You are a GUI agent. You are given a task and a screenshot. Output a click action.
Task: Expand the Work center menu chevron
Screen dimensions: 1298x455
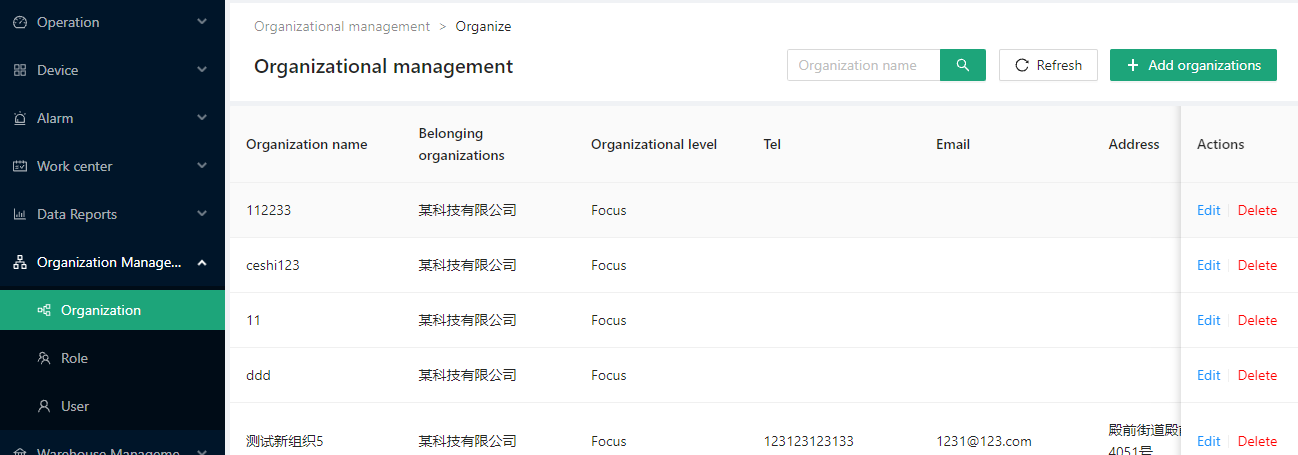click(x=202, y=166)
